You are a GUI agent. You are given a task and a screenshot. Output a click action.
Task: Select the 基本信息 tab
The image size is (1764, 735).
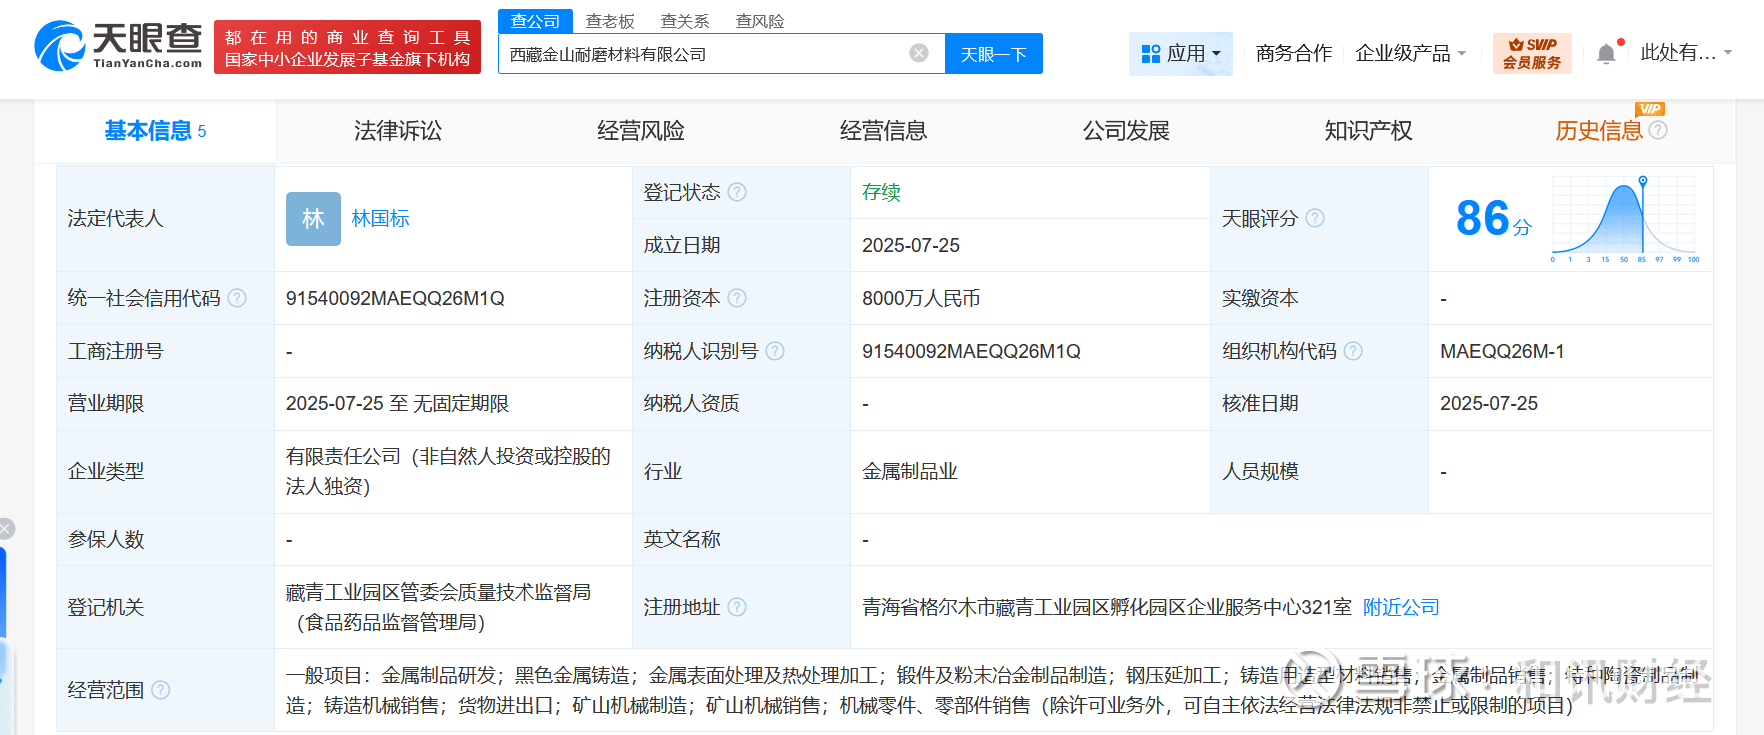(155, 131)
